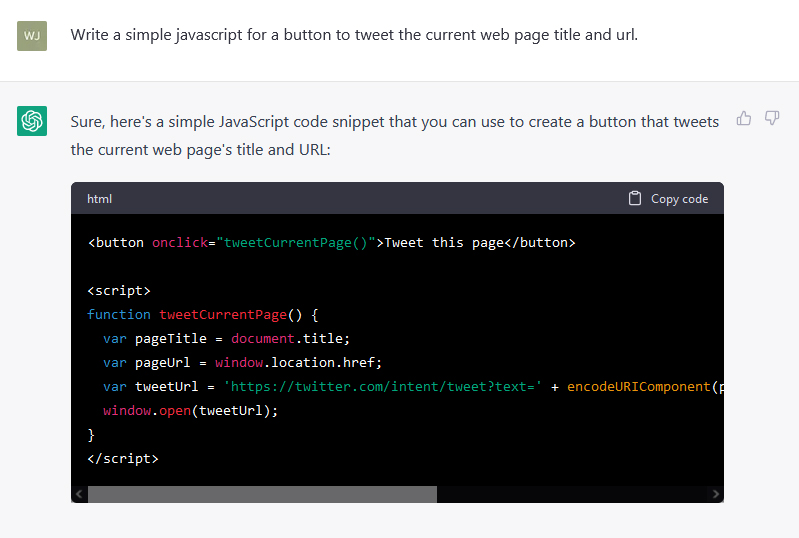Viewport: 799px width, 538px height.
Task: Click the html language label
Action: pyautogui.click(x=99, y=199)
